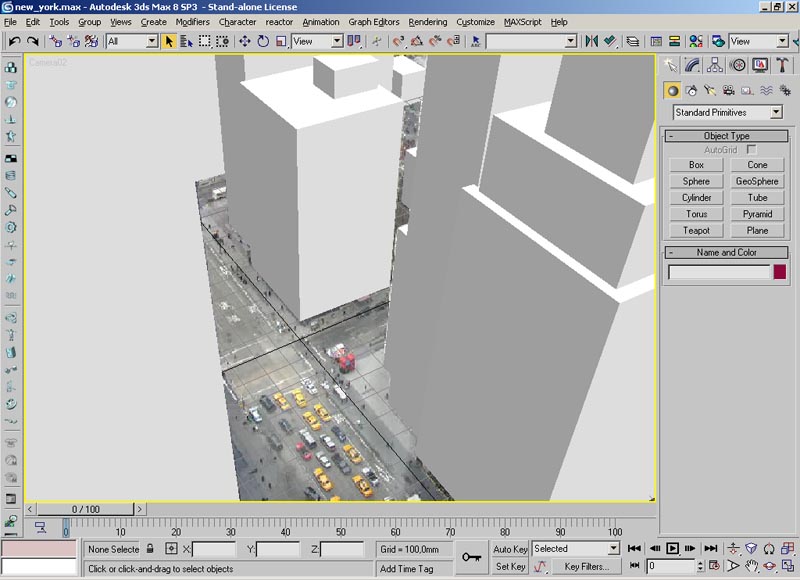Click the Undo arrow in main toolbar
This screenshot has width=800, height=580.
tap(13, 41)
